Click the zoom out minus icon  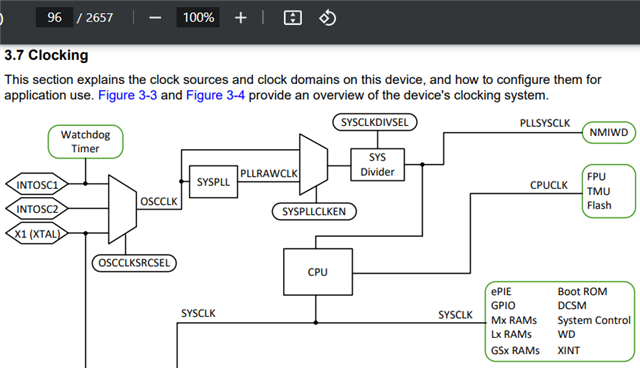point(155,18)
